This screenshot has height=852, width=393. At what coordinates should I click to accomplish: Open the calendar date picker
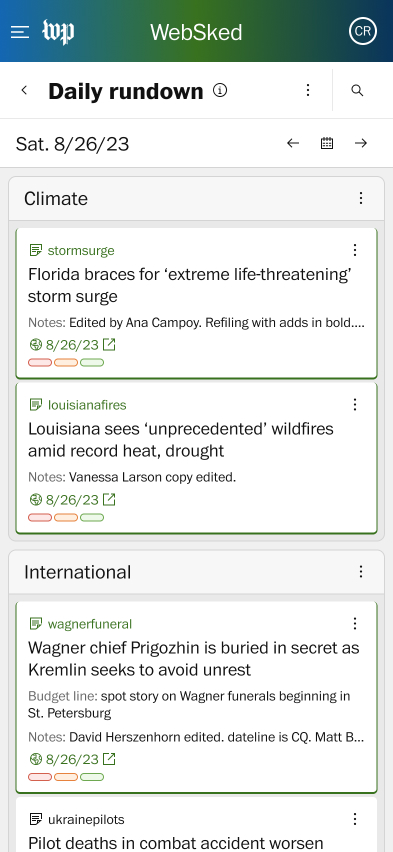327,143
